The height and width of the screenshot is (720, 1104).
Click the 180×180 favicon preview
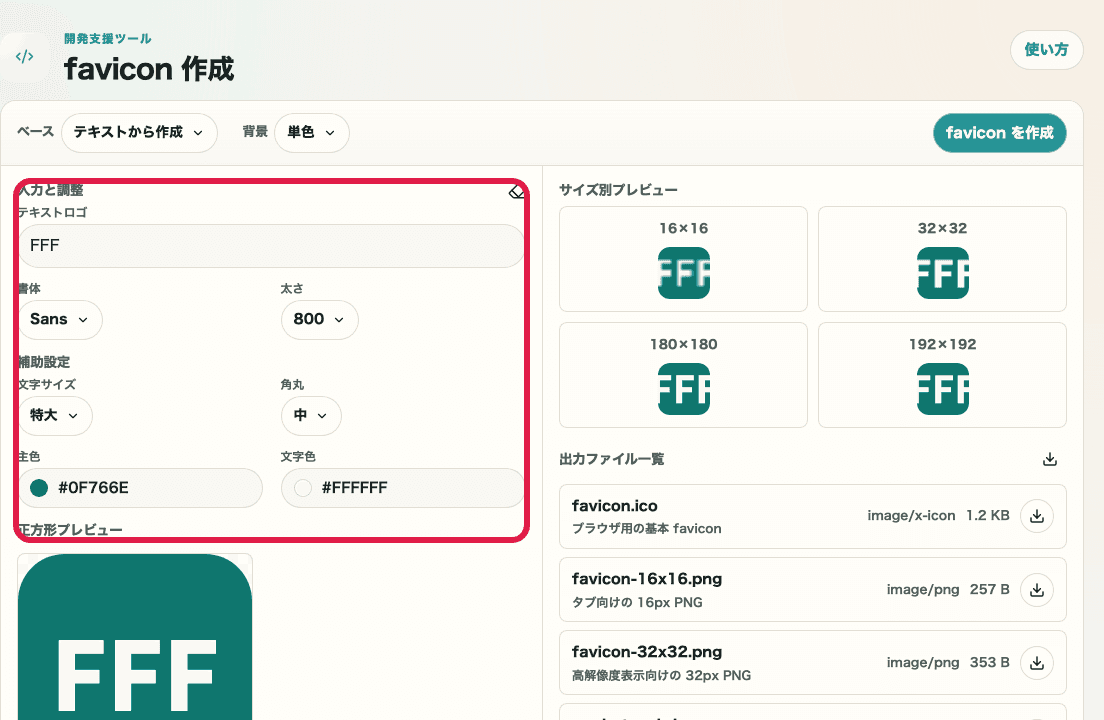tap(683, 388)
